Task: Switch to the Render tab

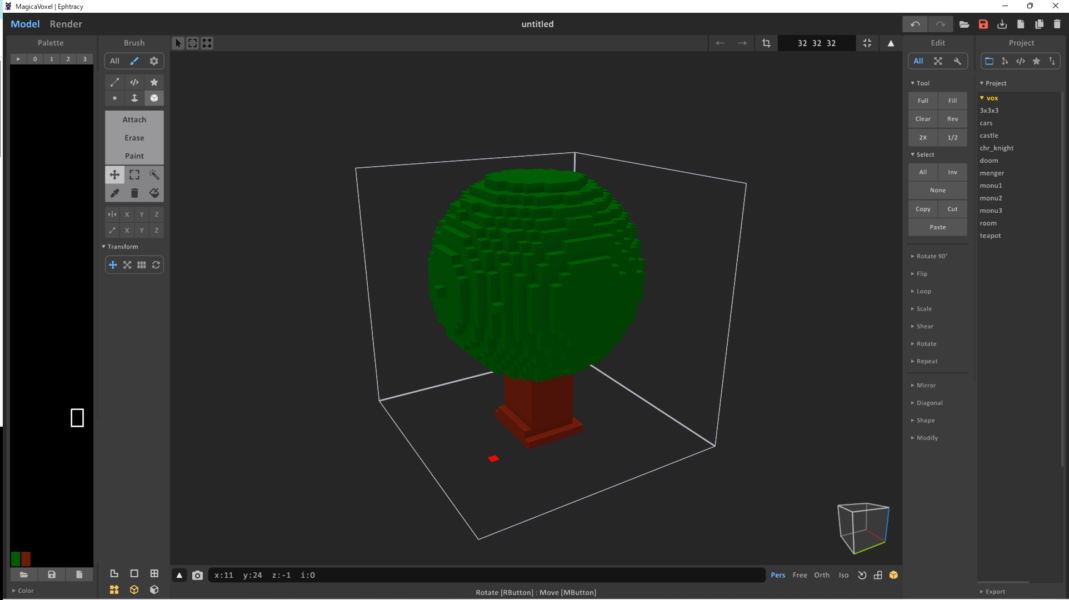Action: [65, 24]
